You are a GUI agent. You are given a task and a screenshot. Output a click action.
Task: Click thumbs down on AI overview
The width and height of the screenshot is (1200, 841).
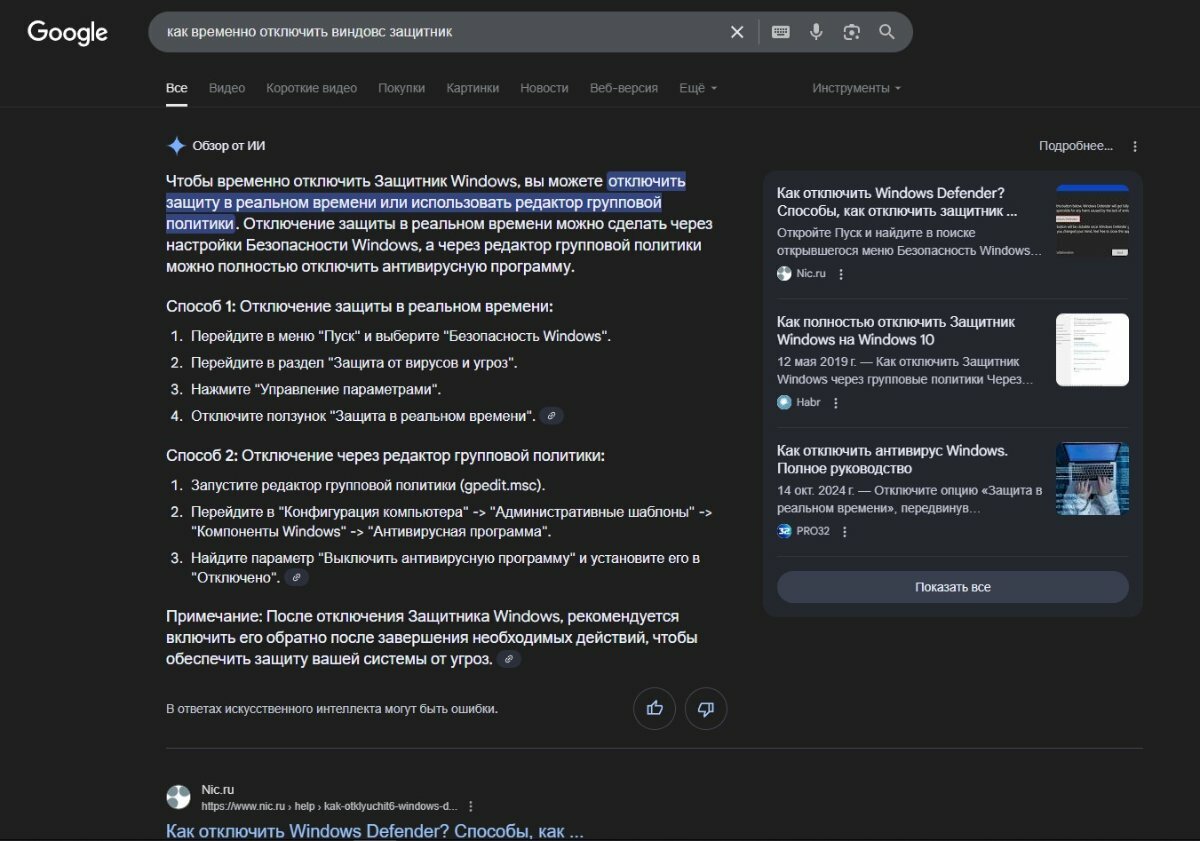[x=706, y=709]
